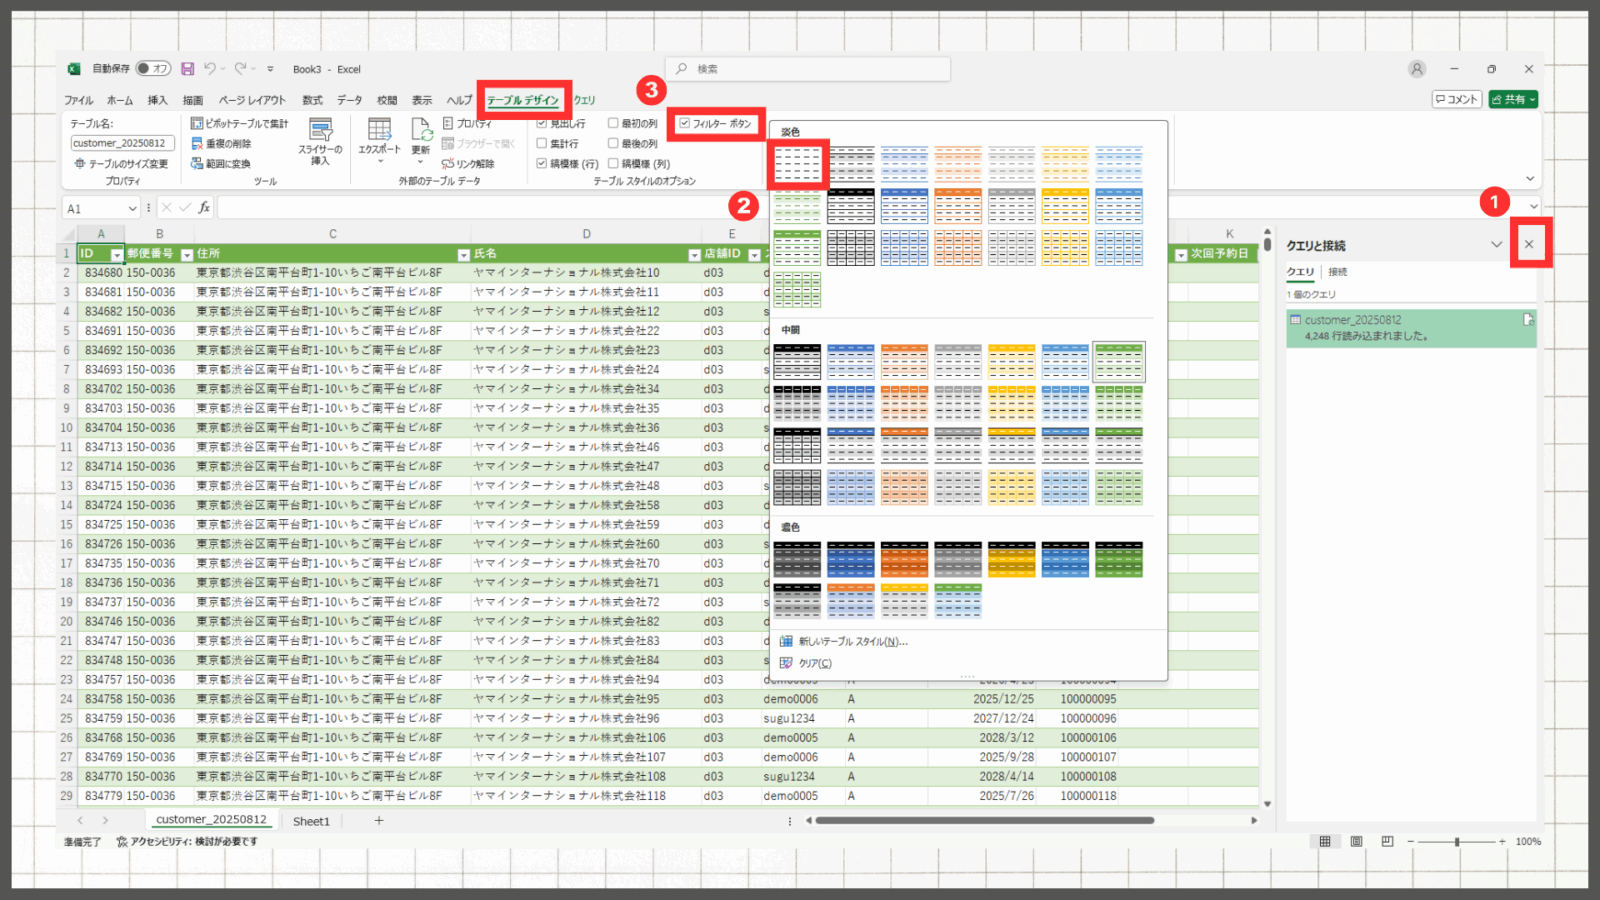This screenshot has width=1600, height=900.
Task: Open the ID column filter dropdown
Action: (x=116, y=255)
